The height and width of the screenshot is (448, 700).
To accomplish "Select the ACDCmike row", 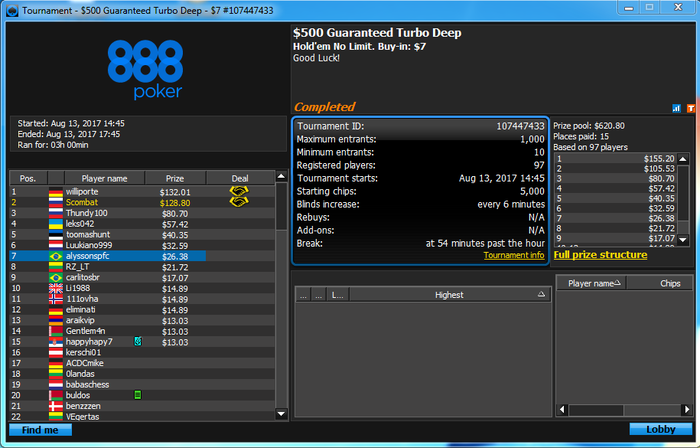I will (142, 363).
